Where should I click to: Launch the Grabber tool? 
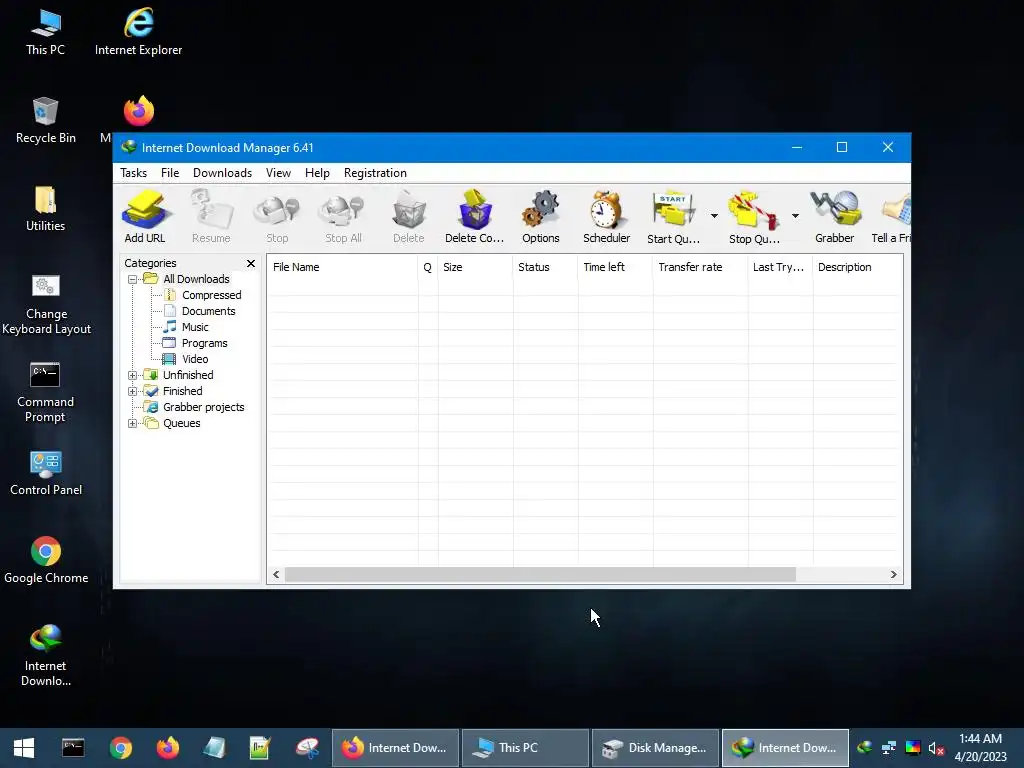(x=835, y=216)
